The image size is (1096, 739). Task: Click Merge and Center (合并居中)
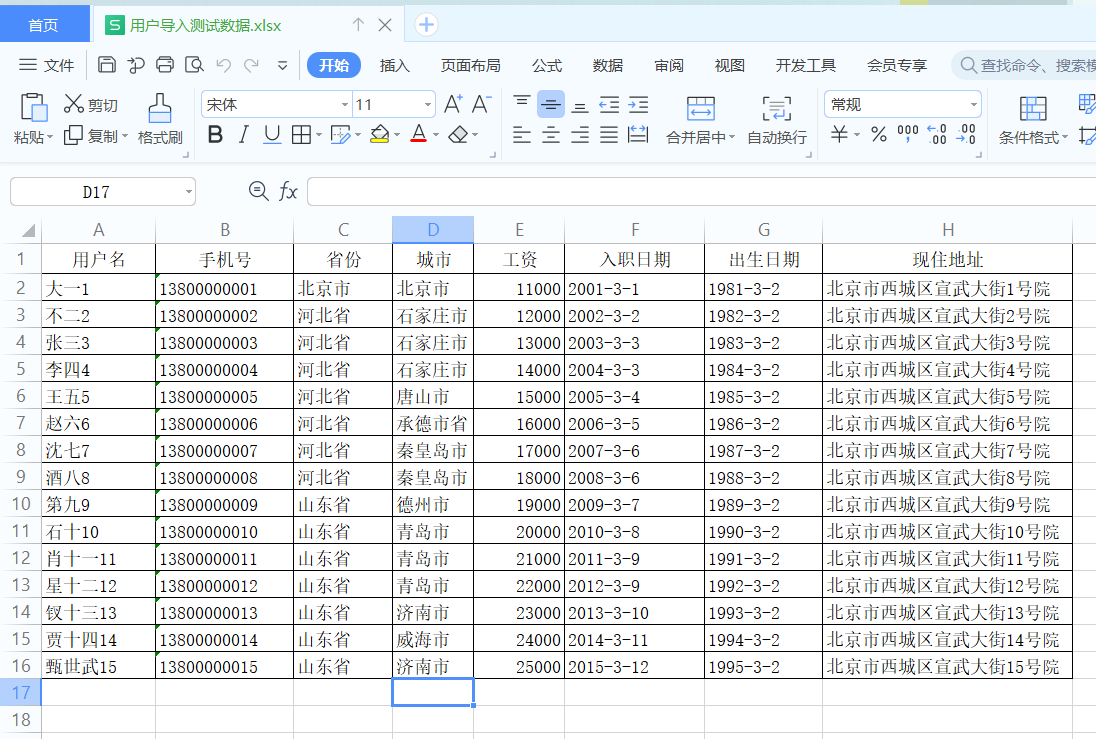tap(700, 120)
